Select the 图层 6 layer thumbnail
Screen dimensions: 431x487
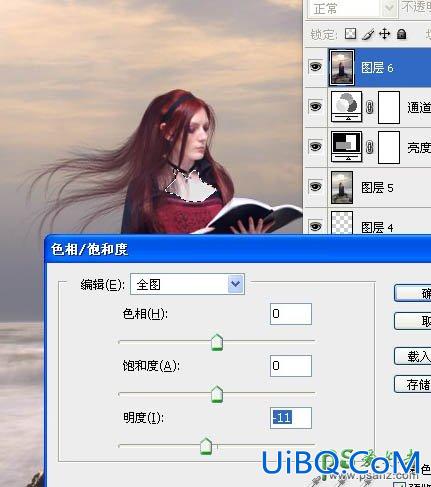coord(342,67)
